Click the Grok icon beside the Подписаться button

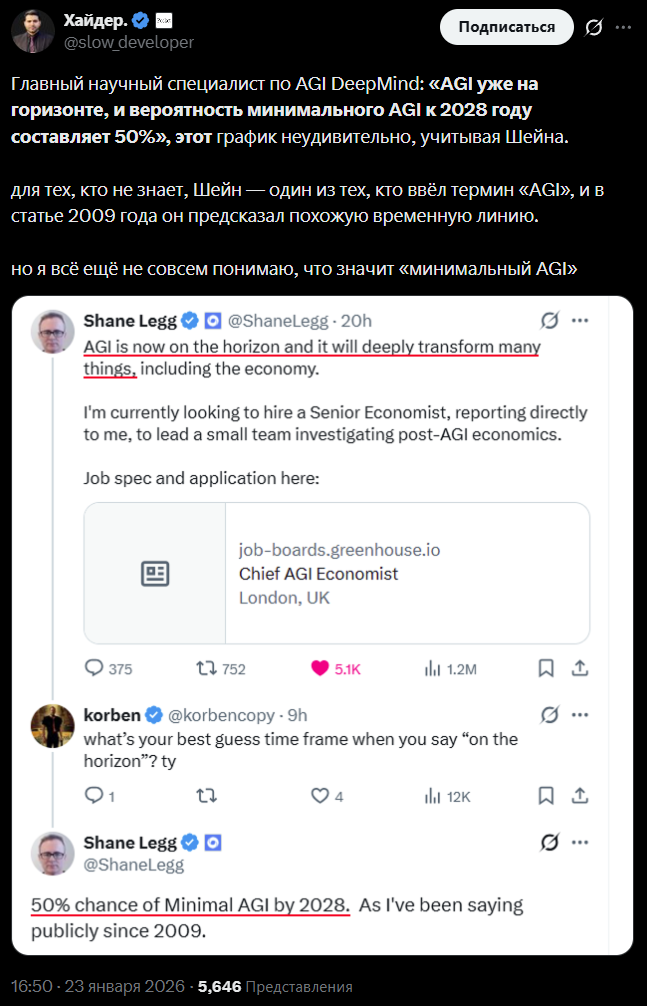(x=594, y=28)
